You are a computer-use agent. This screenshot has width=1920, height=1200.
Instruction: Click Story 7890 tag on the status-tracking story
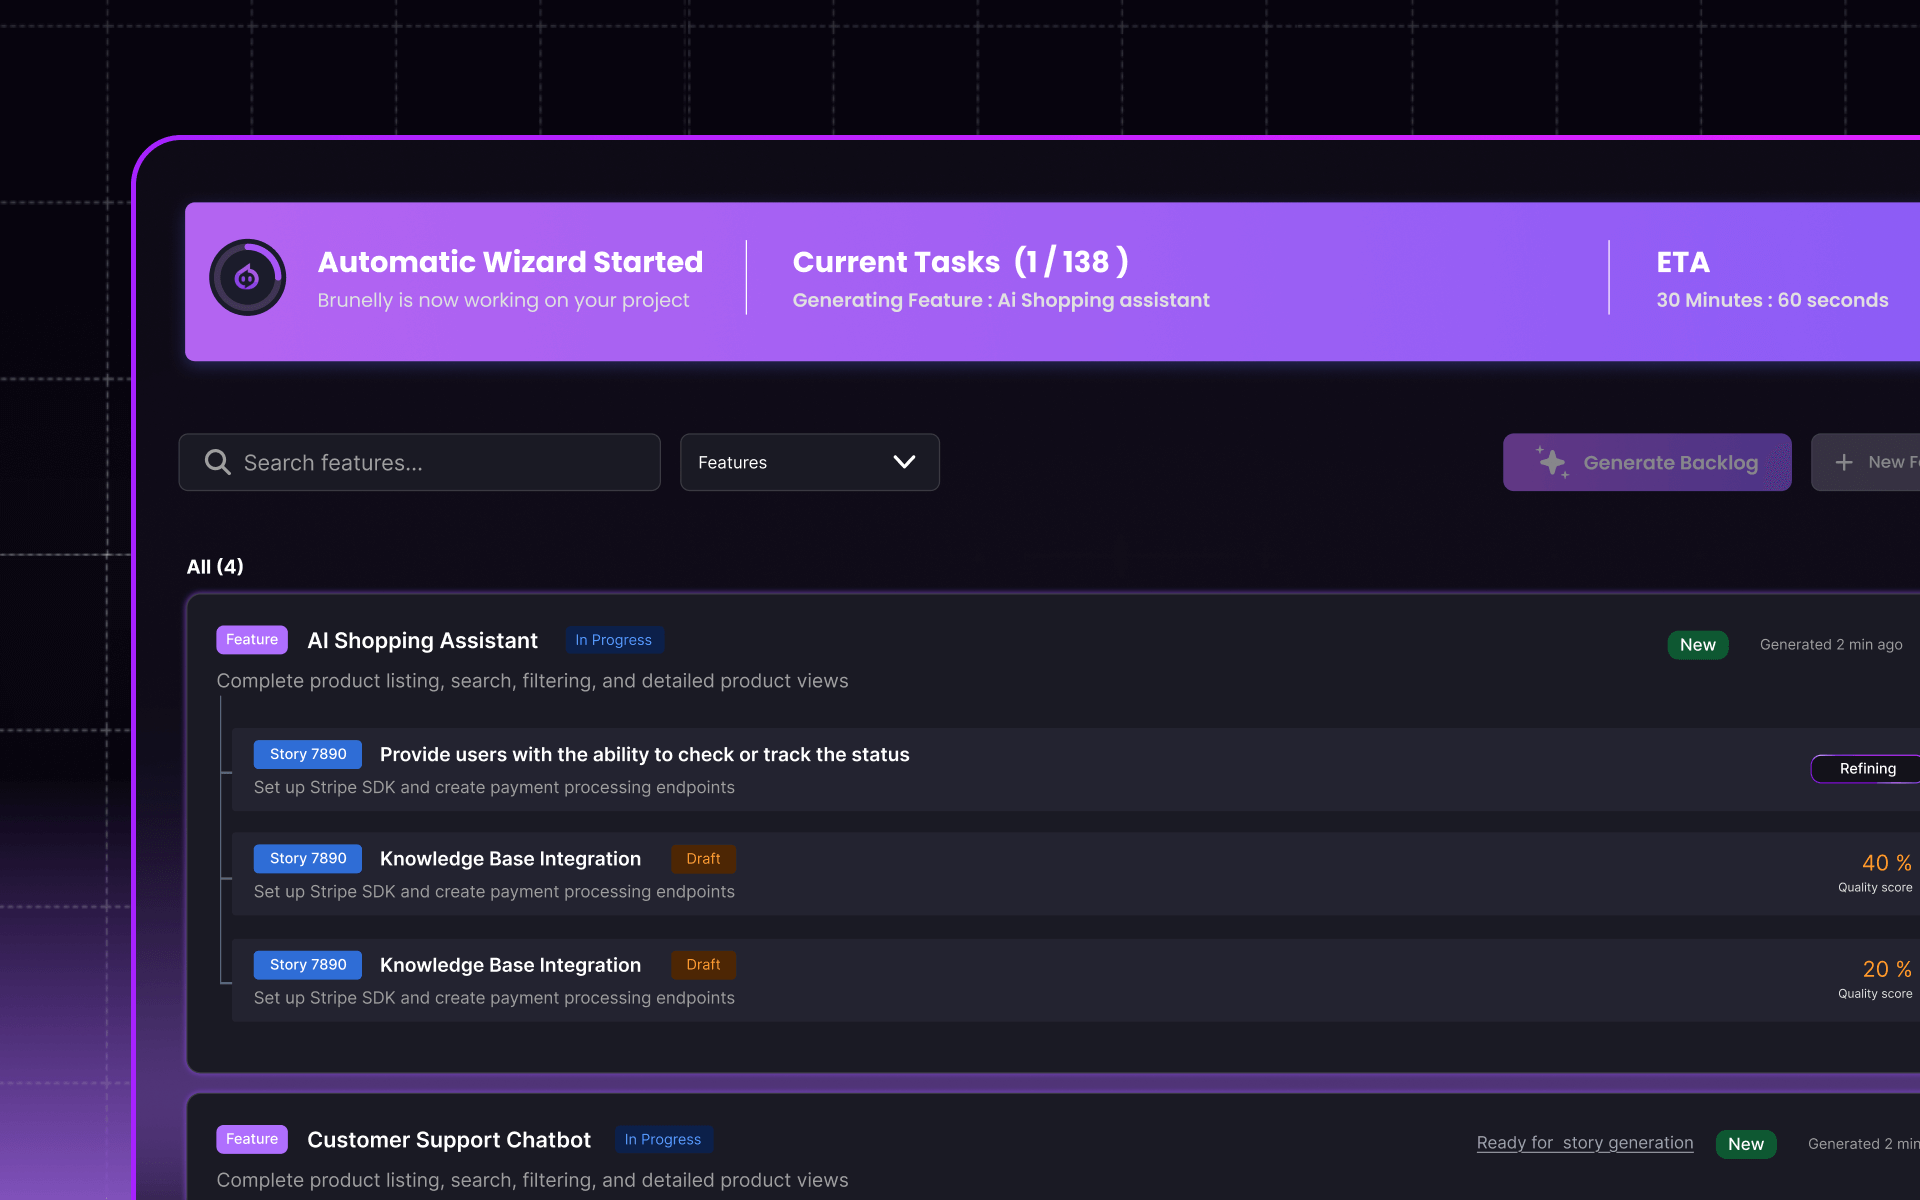tap(308, 754)
